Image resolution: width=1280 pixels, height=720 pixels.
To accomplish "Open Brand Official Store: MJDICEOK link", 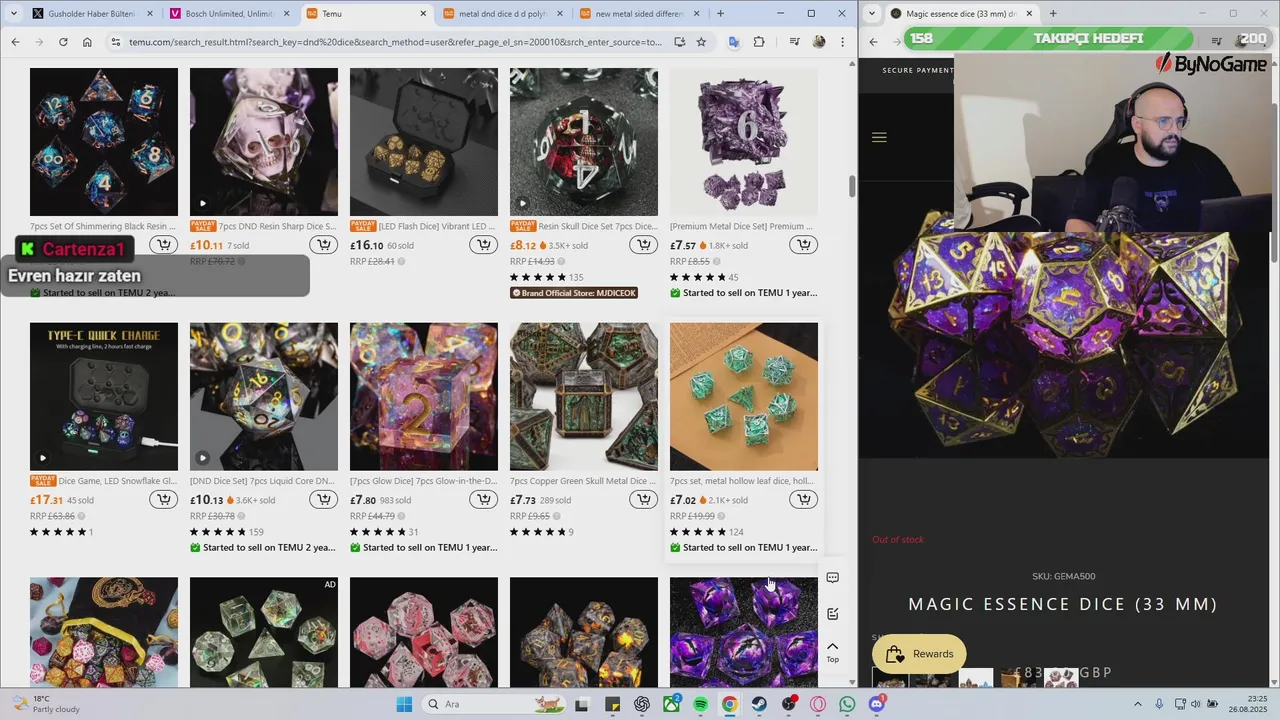I will tap(574, 293).
